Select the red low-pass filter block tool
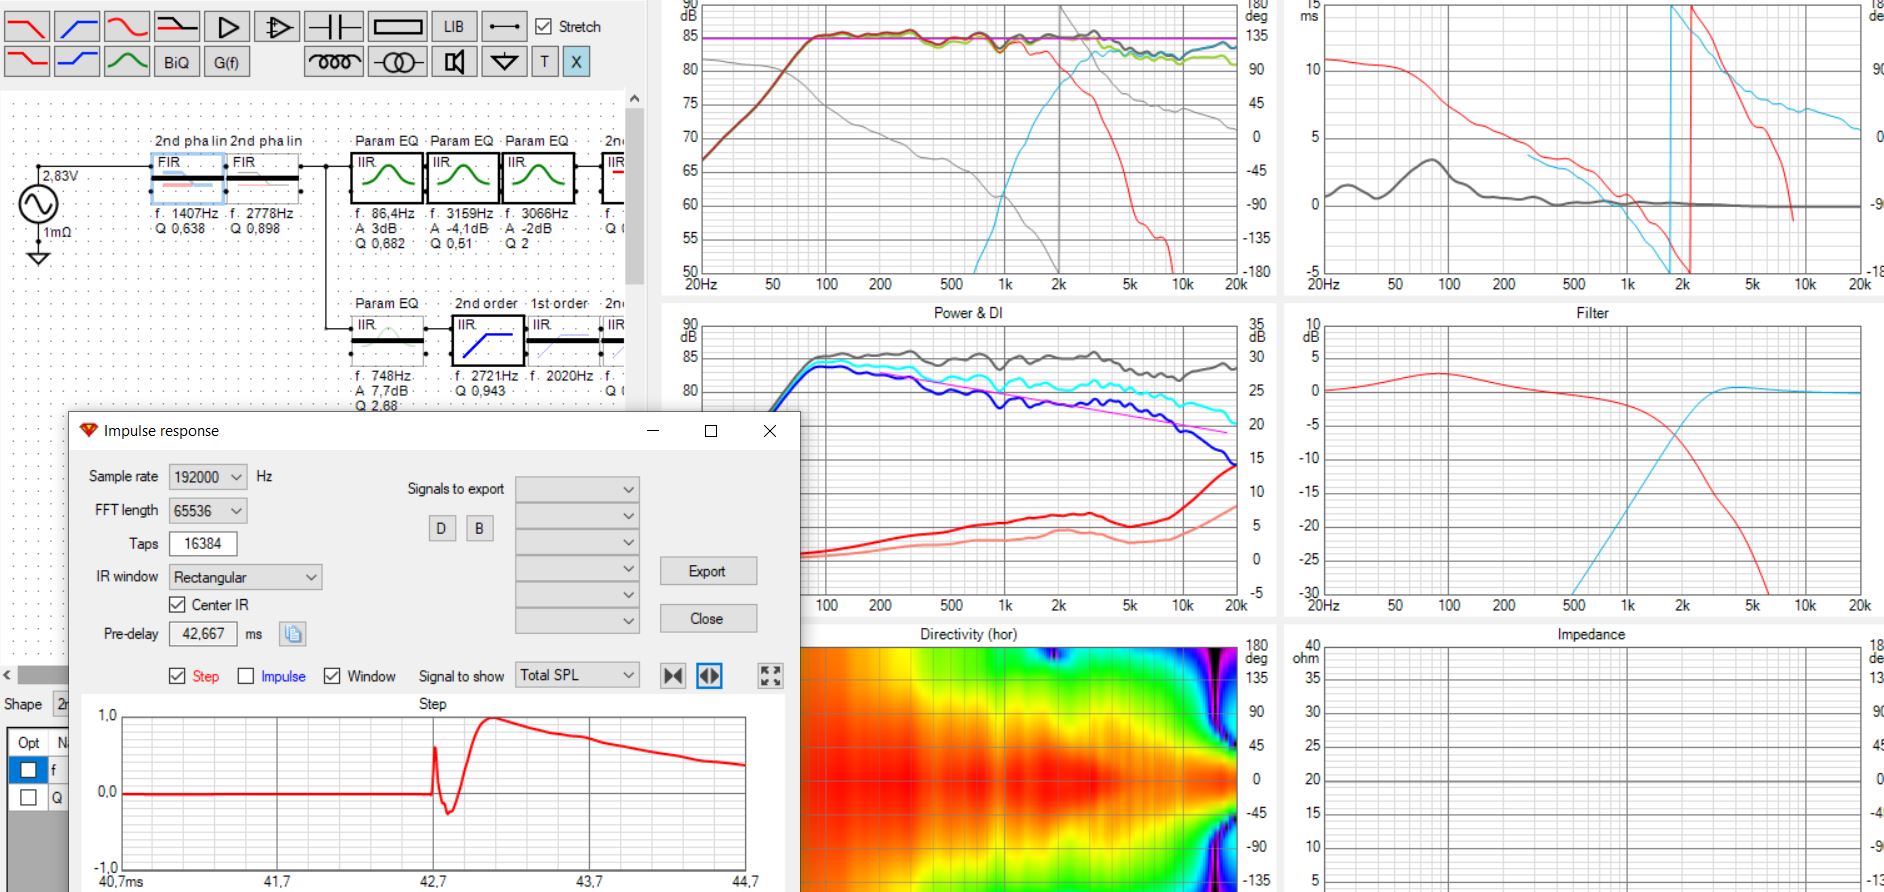This screenshot has width=1884, height=892. coord(27,27)
